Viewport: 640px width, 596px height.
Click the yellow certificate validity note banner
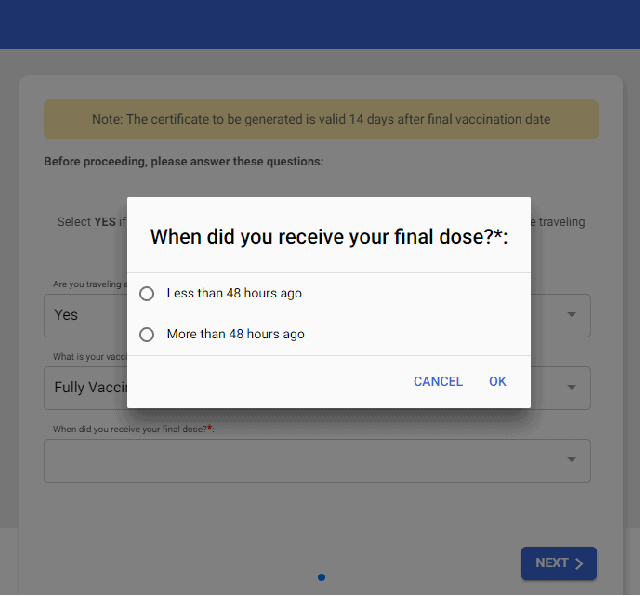(321, 119)
